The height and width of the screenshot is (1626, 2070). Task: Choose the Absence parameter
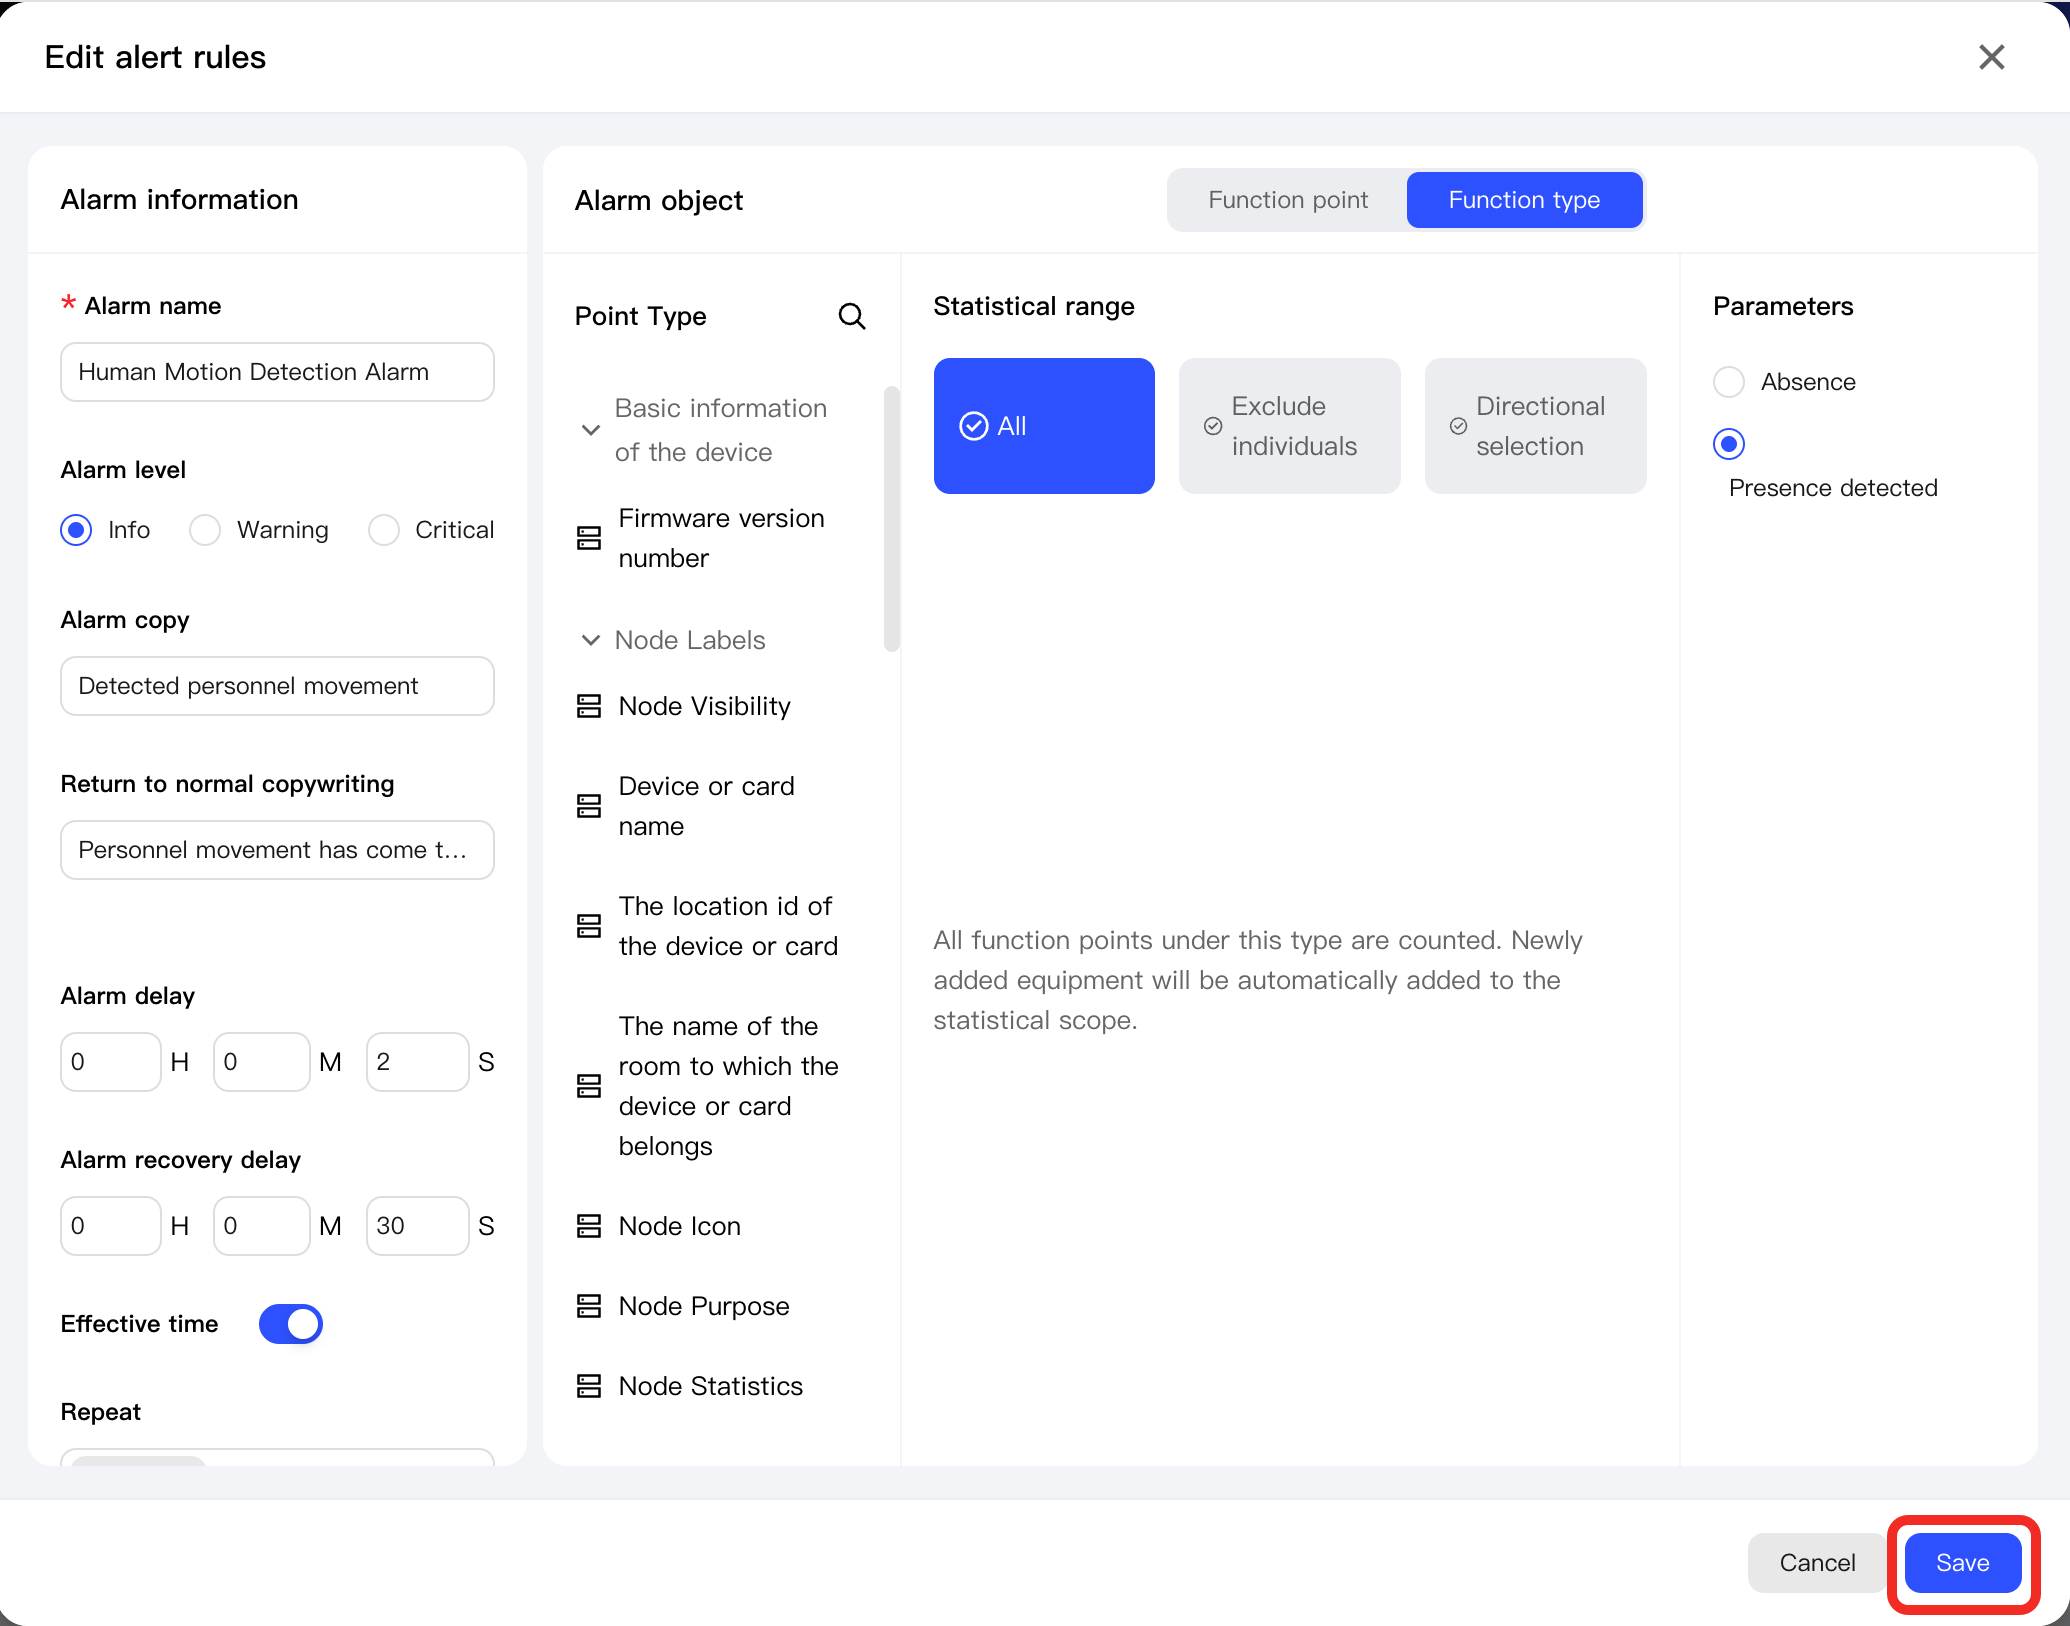pyautogui.click(x=1729, y=382)
